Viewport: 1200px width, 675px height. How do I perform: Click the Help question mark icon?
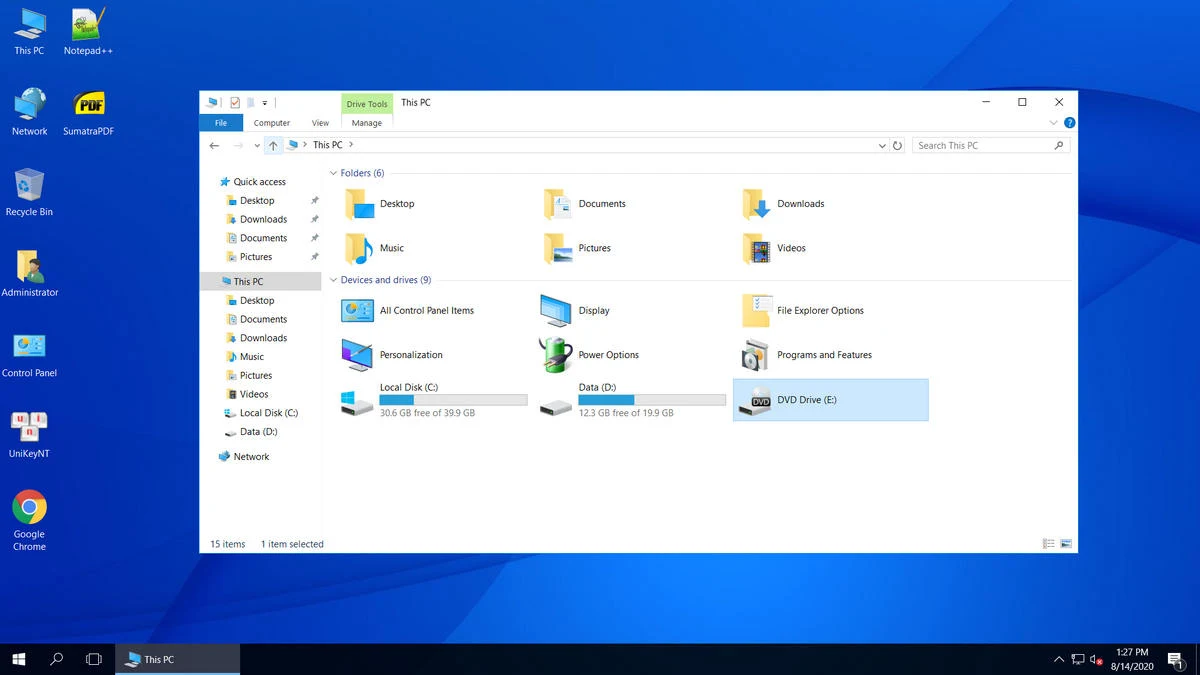point(1069,123)
